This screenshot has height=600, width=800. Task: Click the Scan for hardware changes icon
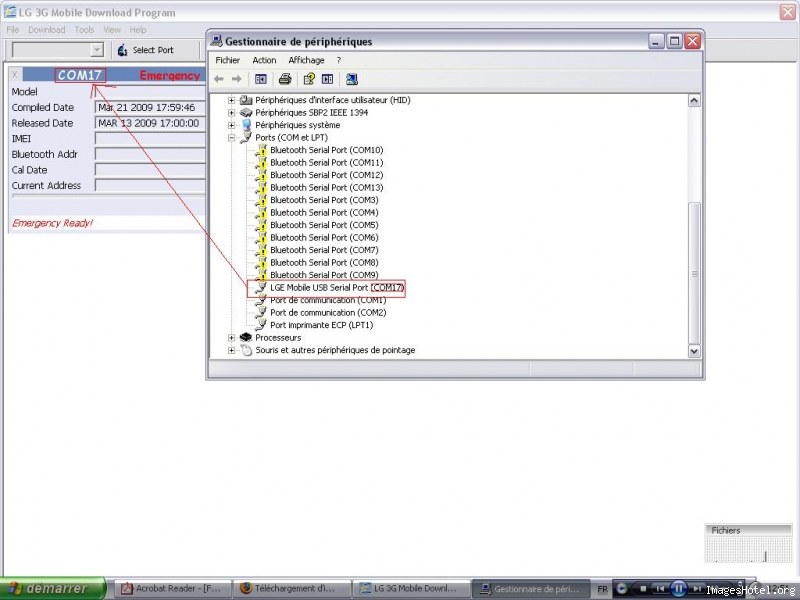point(352,79)
